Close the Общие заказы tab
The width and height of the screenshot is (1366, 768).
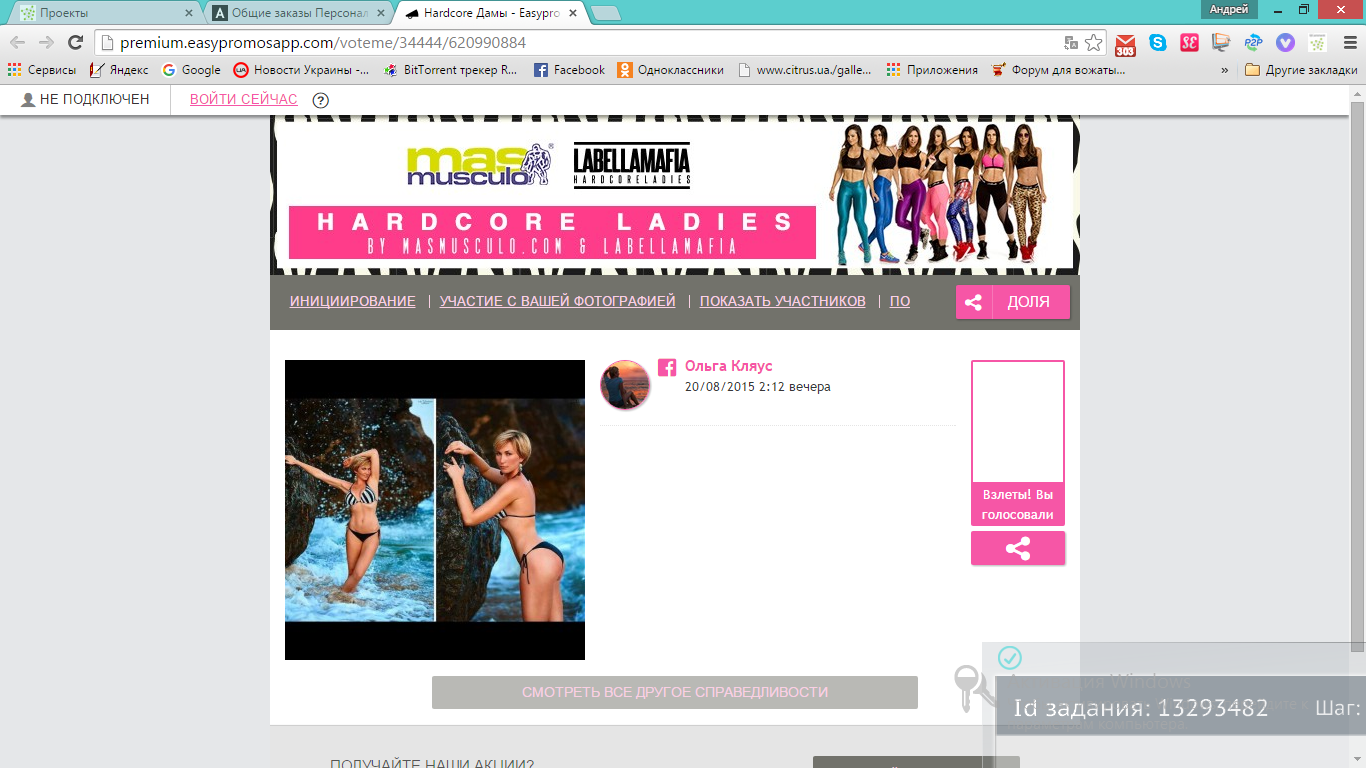[x=381, y=13]
